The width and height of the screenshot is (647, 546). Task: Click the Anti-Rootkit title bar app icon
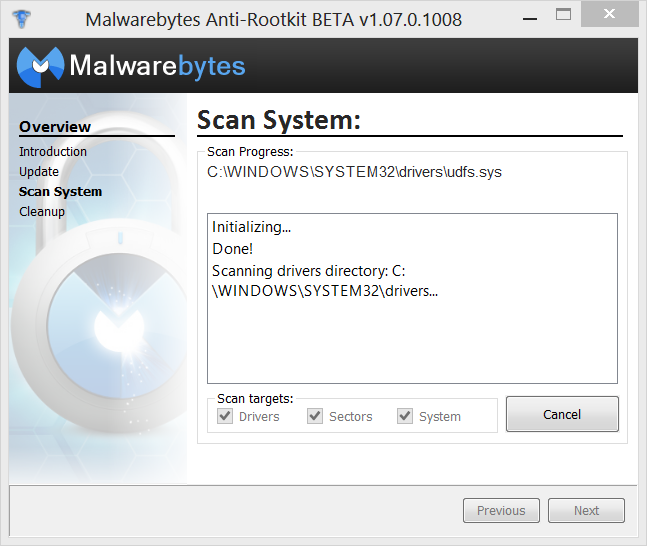(21, 19)
